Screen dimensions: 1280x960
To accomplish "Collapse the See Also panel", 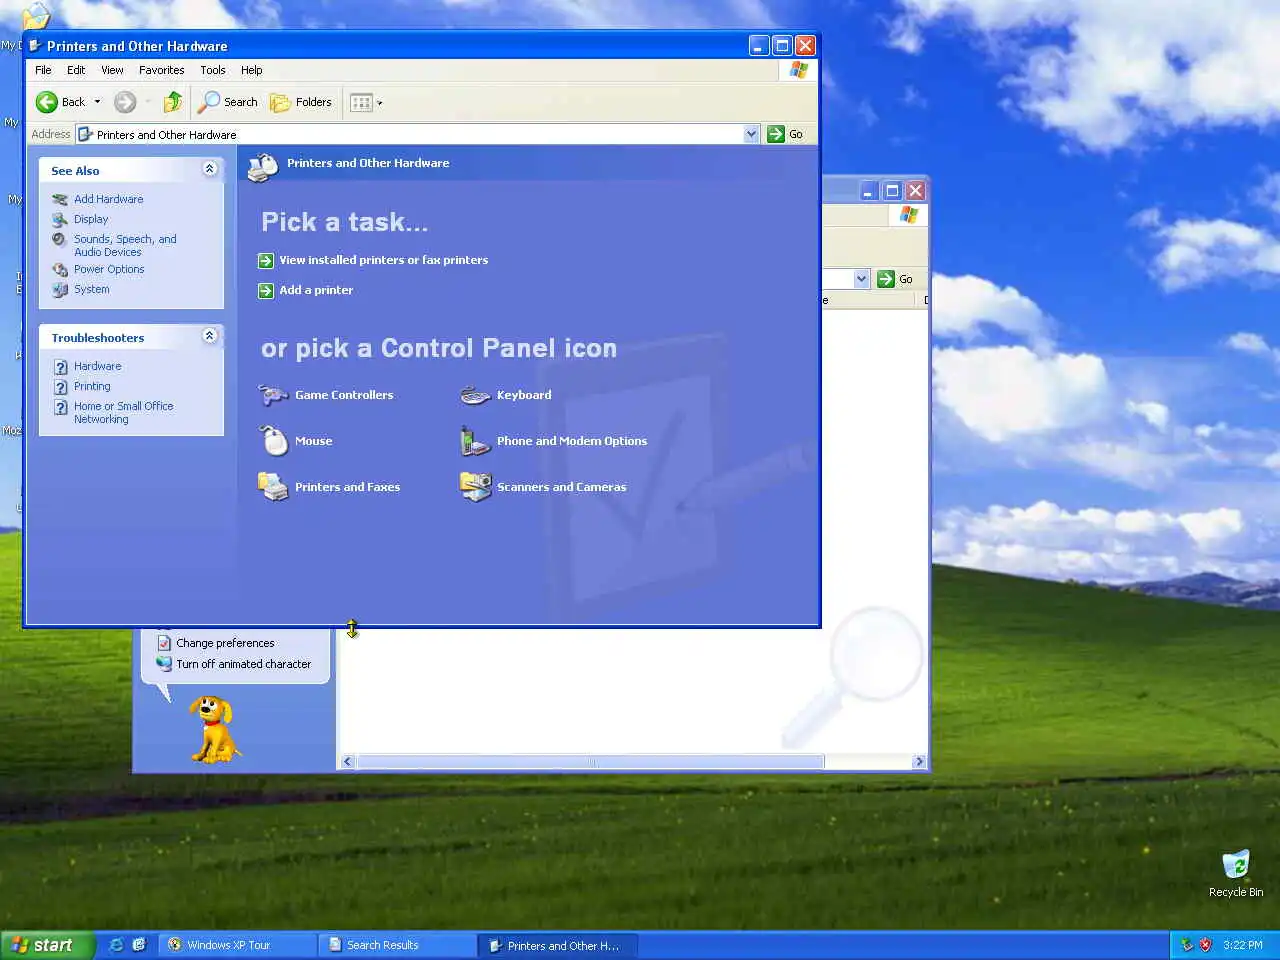I will pyautogui.click(x=209, y=169).
